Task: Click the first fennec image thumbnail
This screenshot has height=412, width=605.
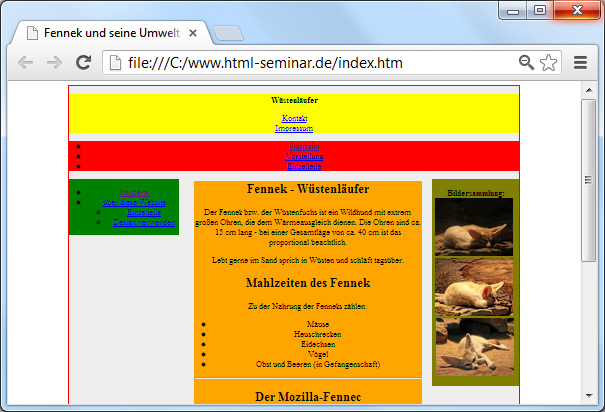Action: click(474, 227)
